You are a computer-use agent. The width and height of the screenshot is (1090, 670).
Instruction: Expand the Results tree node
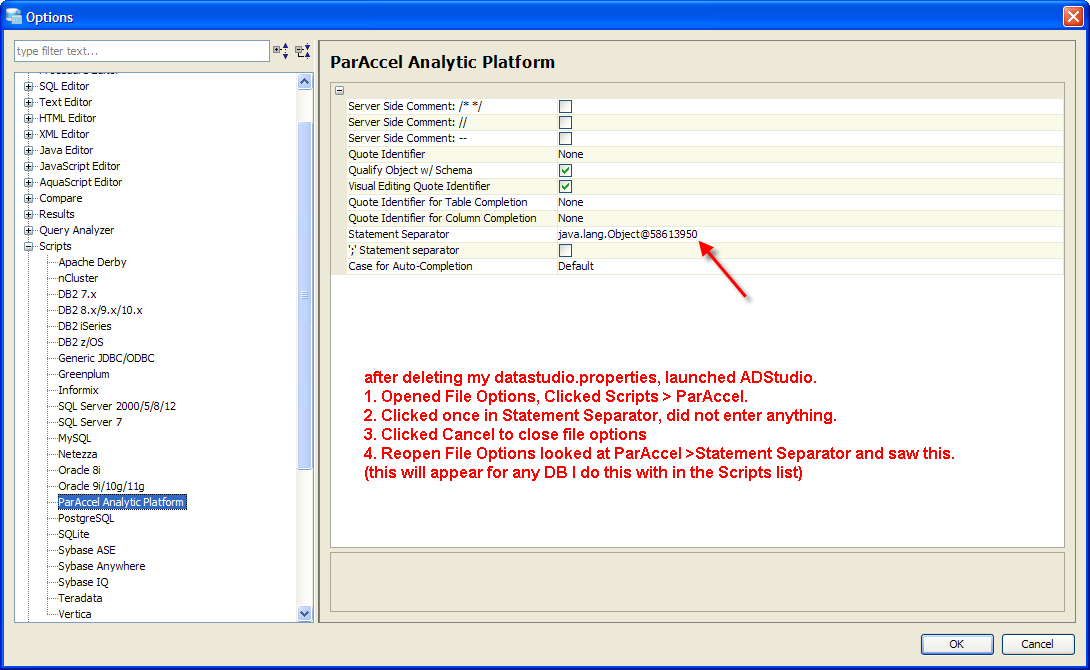29,214
